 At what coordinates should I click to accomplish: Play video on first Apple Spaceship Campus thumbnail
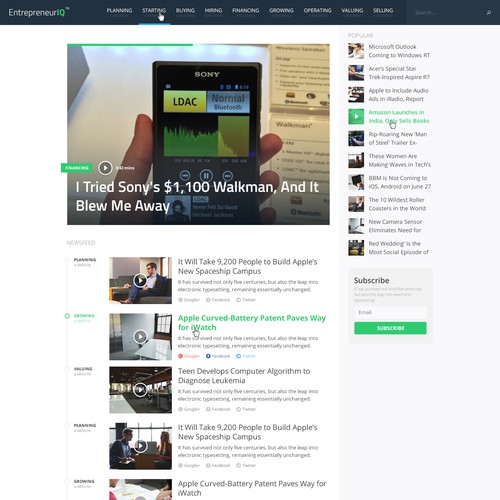click(140, 280)
